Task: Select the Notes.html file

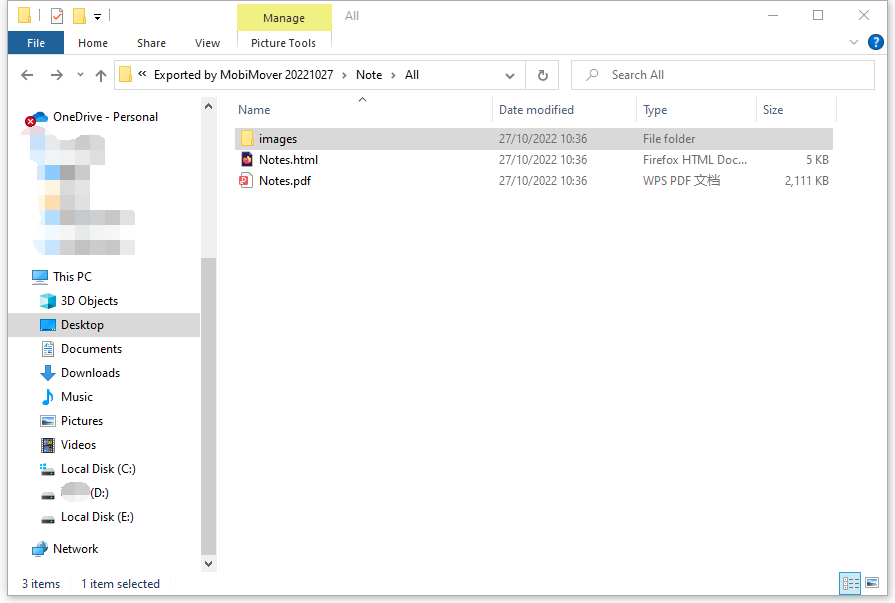Action: [x=288, y=160]
